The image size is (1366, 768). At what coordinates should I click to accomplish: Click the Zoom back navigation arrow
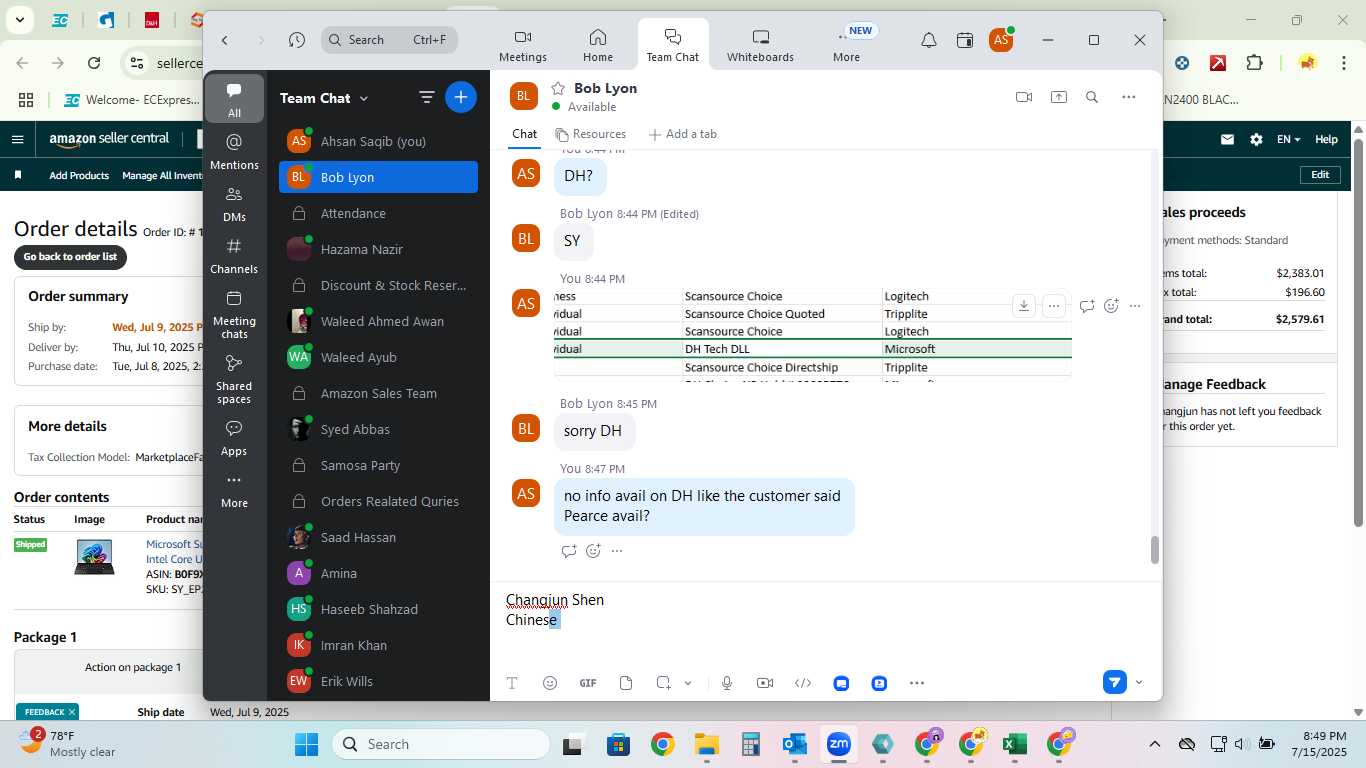[x=225, y=40]
